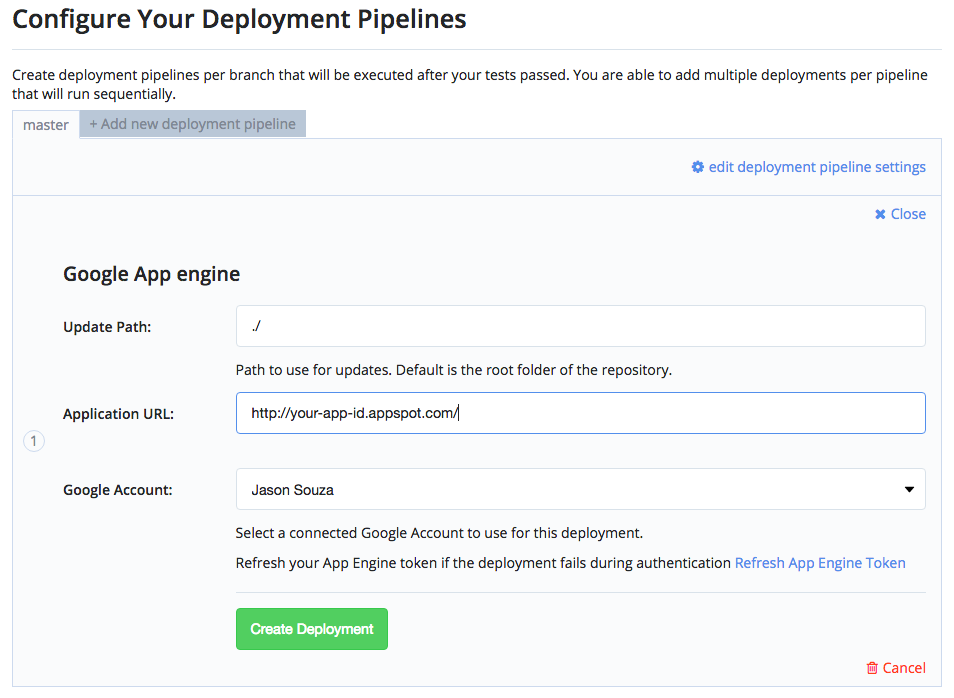Click the Application URL field label
The width and height of the screenshot is (954, 698).
[118, 413]
